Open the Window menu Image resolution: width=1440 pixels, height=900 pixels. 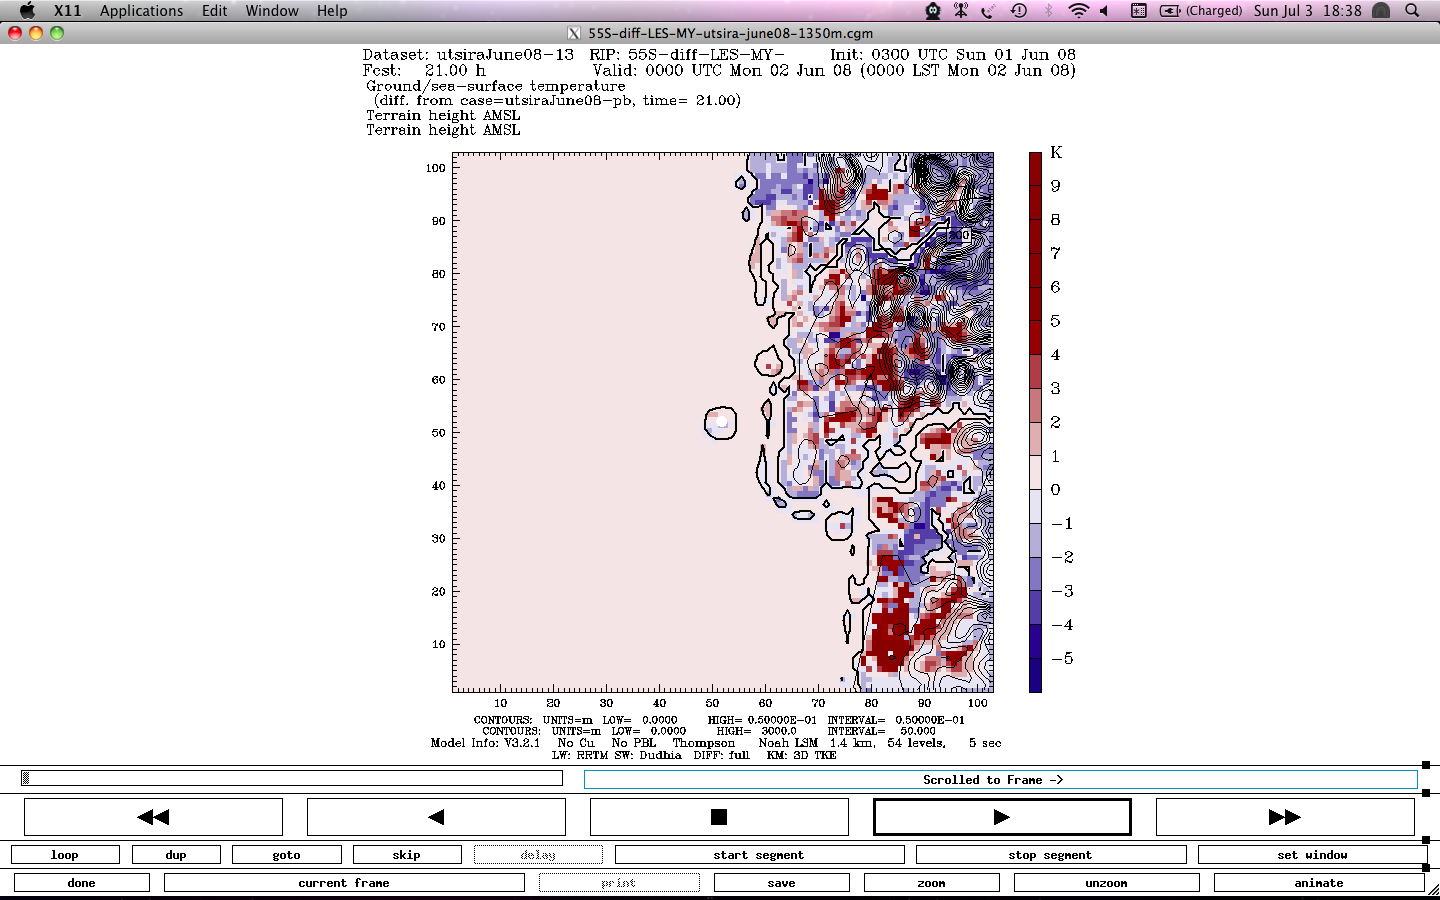[x=272, y=11]
